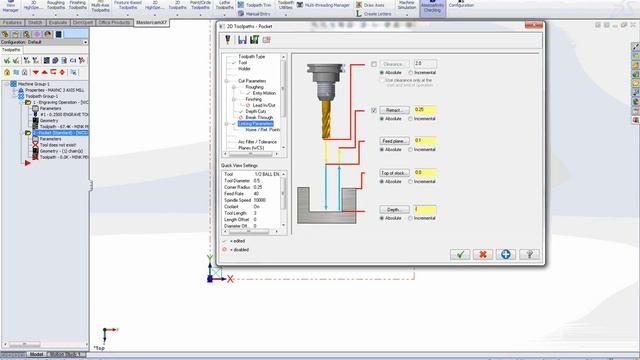
Task: Collapse Machine Group-1 tree node
Action: pos(7,84)
